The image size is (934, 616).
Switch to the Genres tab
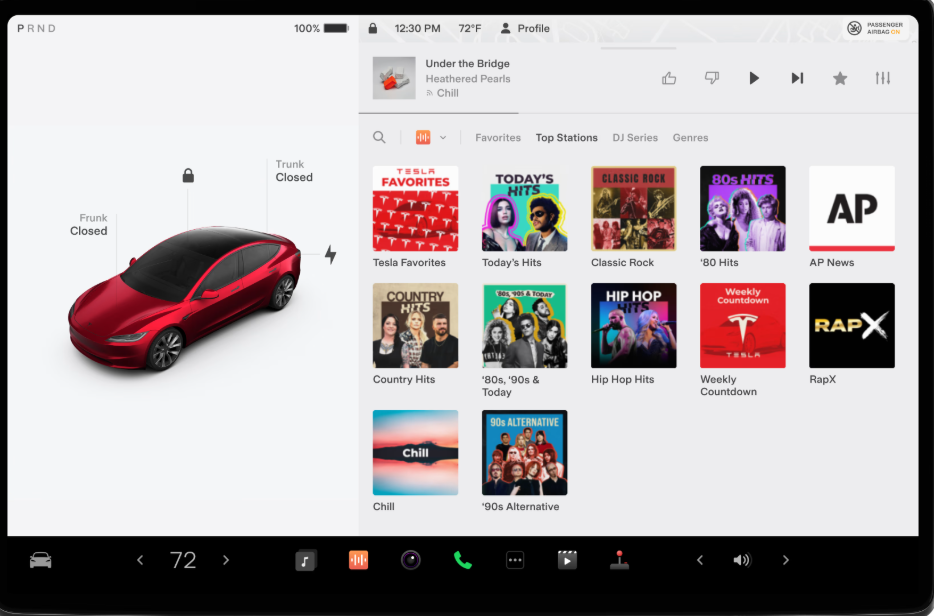click(690, 137)
